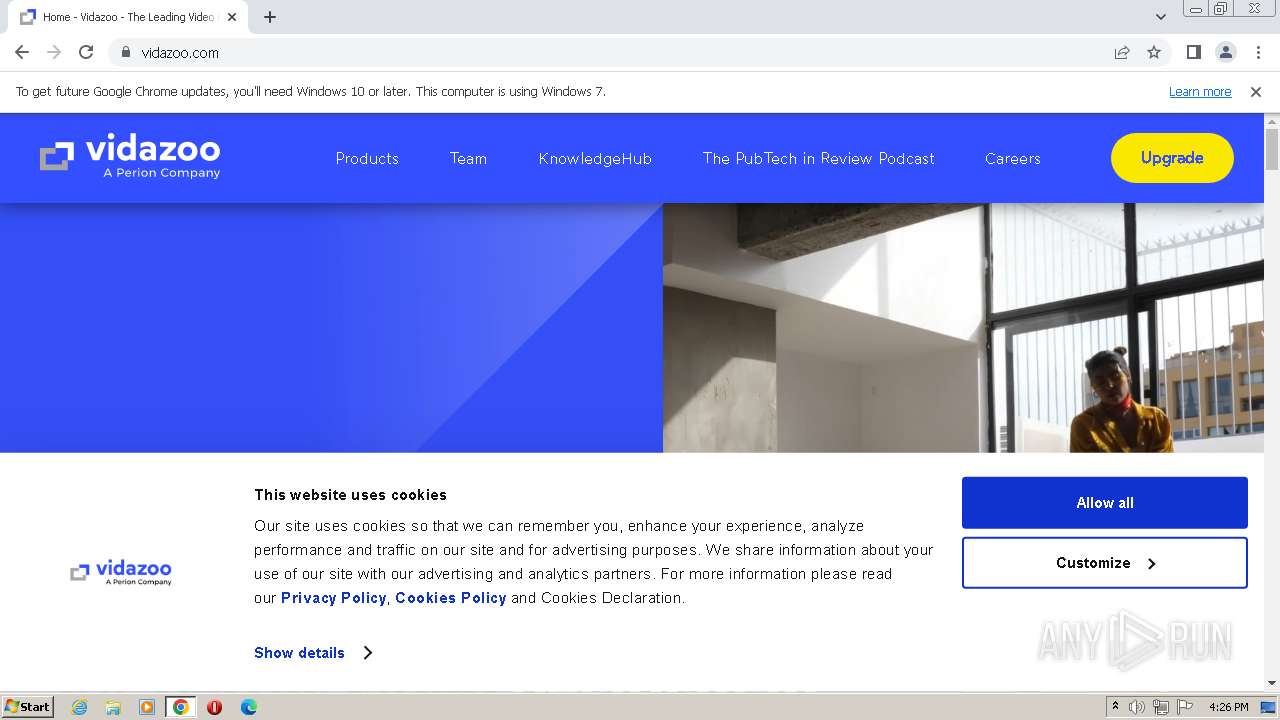
Task: Open The PubTech in Review Podcast page
Action: [818, 158]
